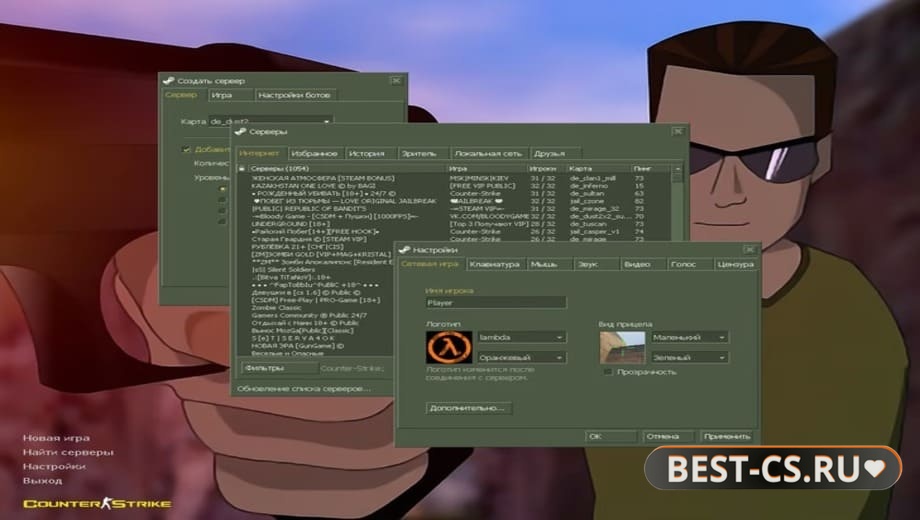Click Новая игра in the main menu
This screenshot has width=920, height=520.
click(x=56, y=438)
